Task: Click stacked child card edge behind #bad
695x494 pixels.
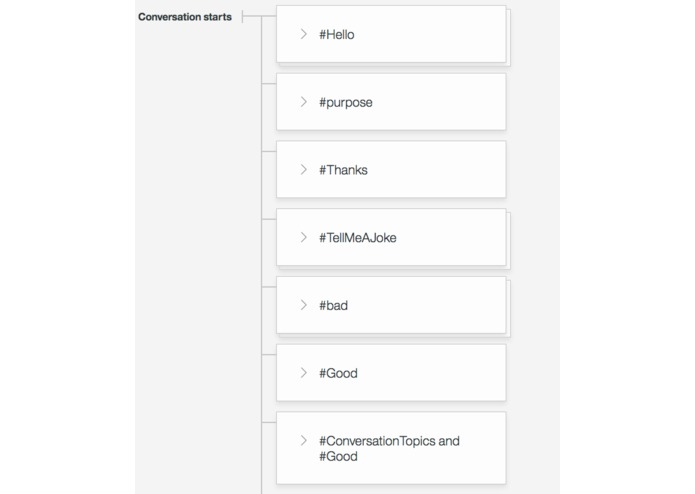Action: click(x=508, y=309)
